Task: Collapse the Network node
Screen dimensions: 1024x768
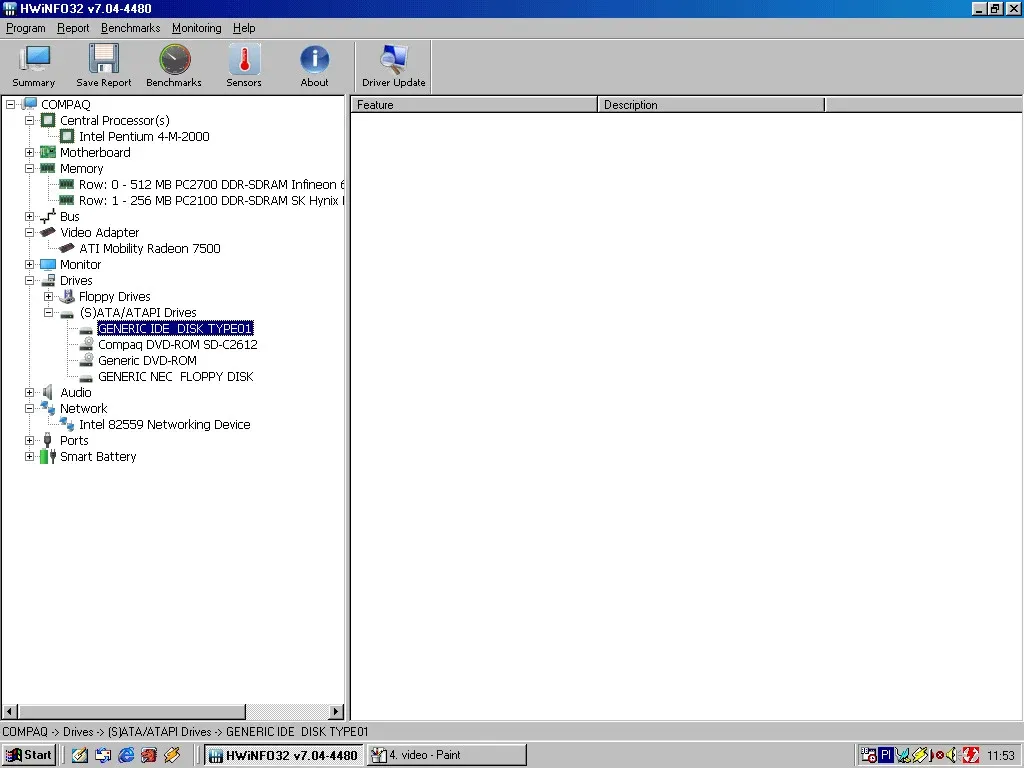Action: point(29,408)
